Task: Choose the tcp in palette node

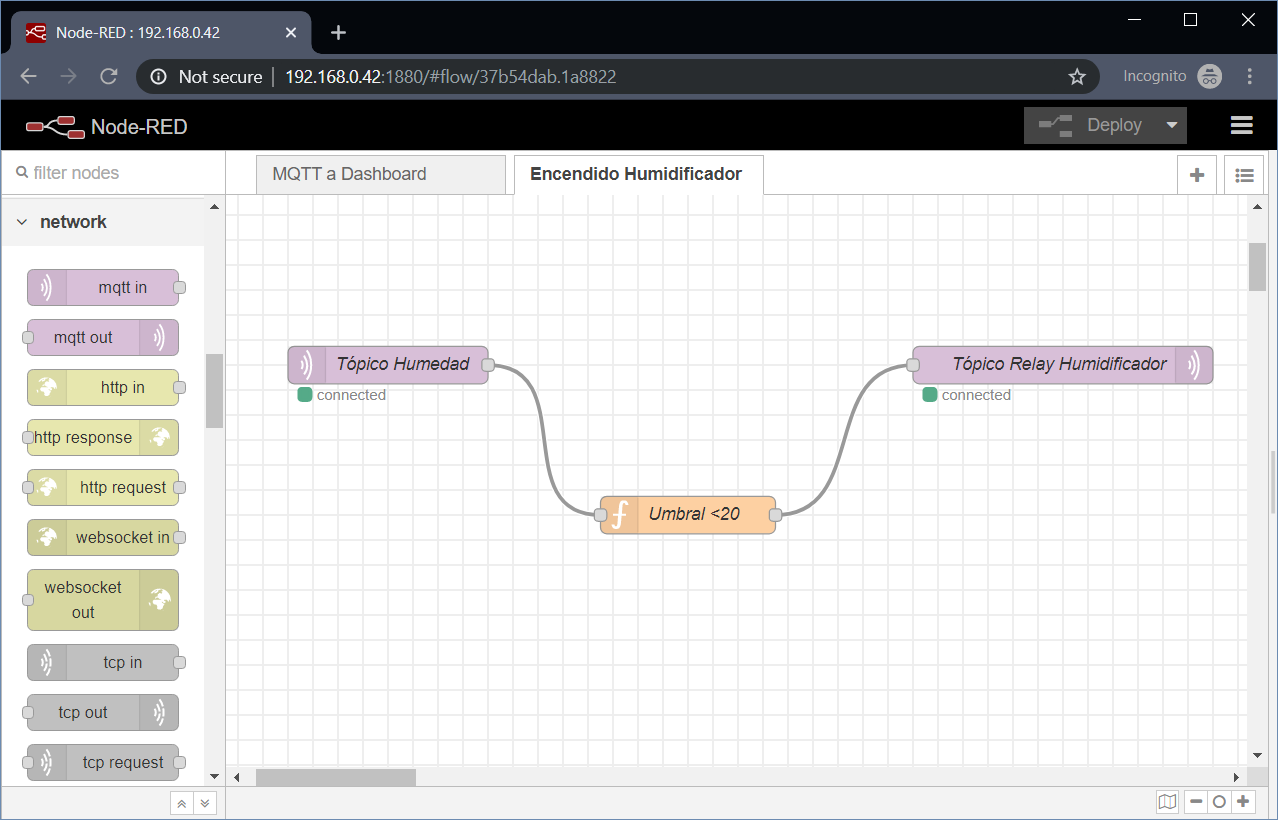Action: (x=103, y=662)
